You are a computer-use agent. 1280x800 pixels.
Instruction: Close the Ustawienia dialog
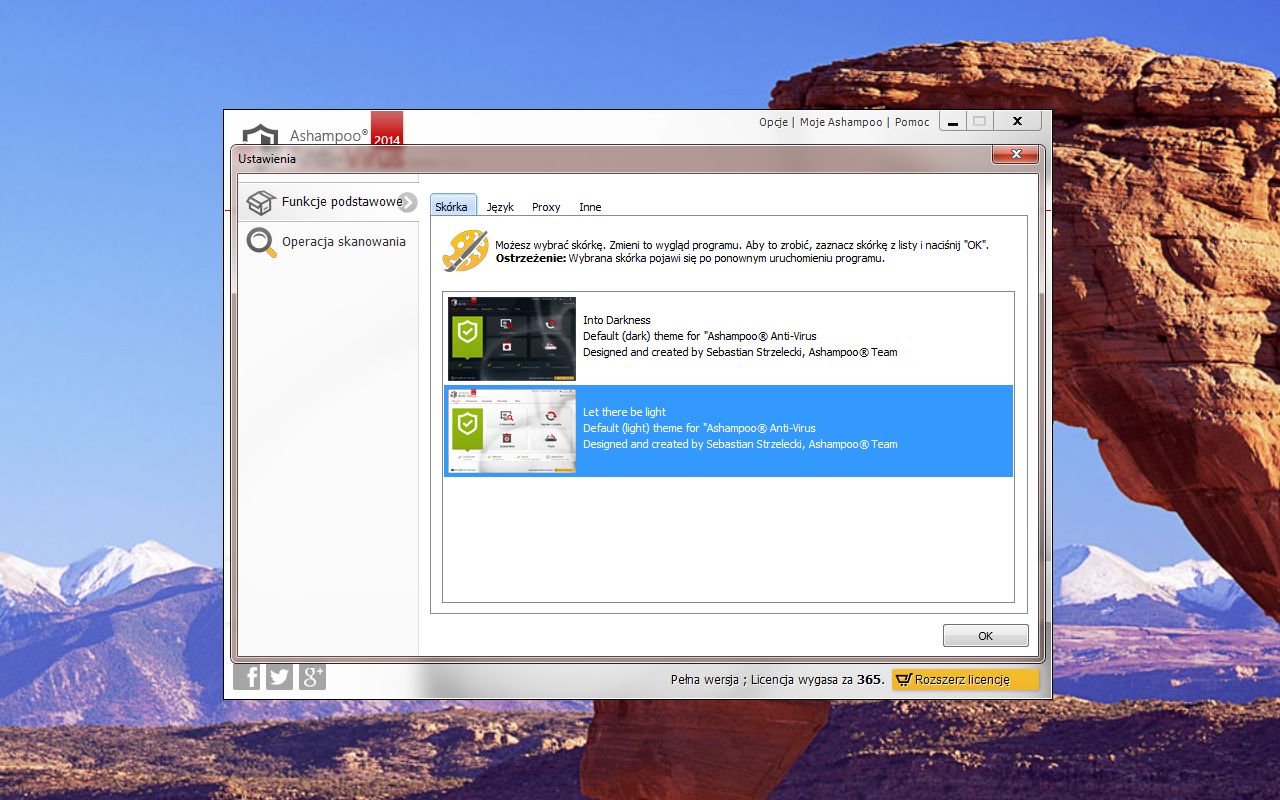coord(1016,154)
